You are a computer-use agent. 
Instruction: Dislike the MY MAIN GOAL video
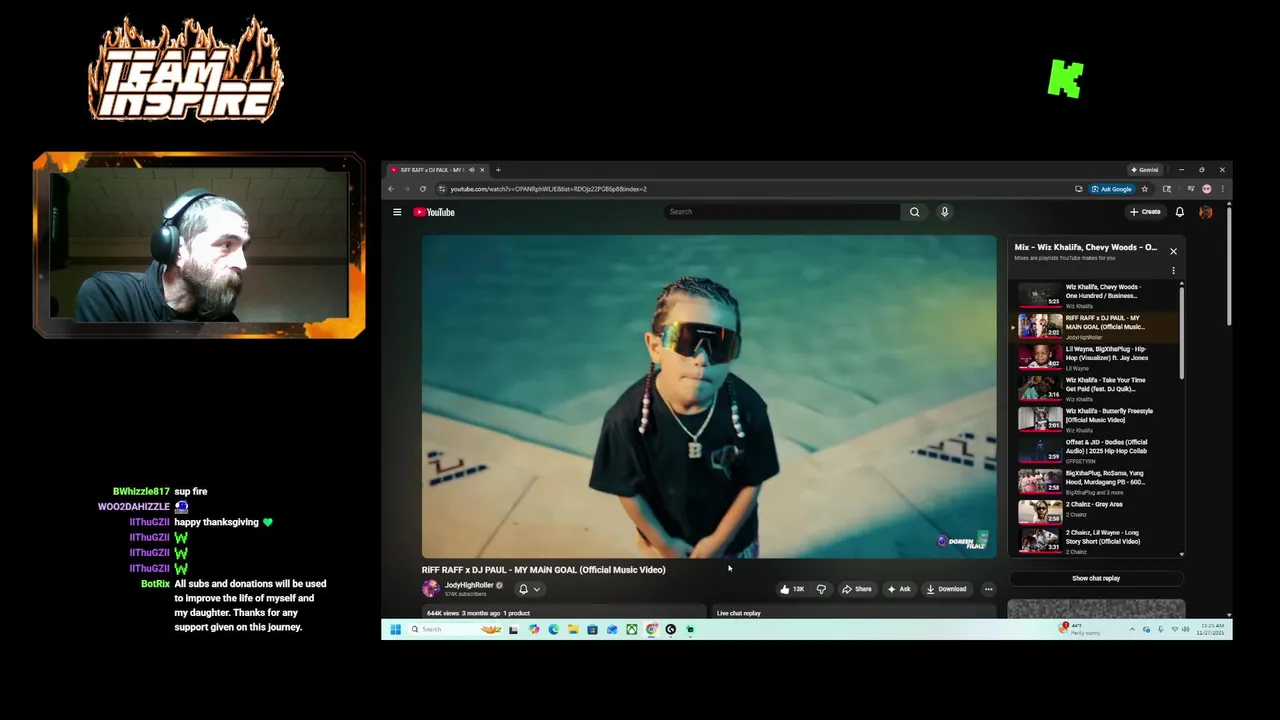pyautogui.click(x=821, y=589)
